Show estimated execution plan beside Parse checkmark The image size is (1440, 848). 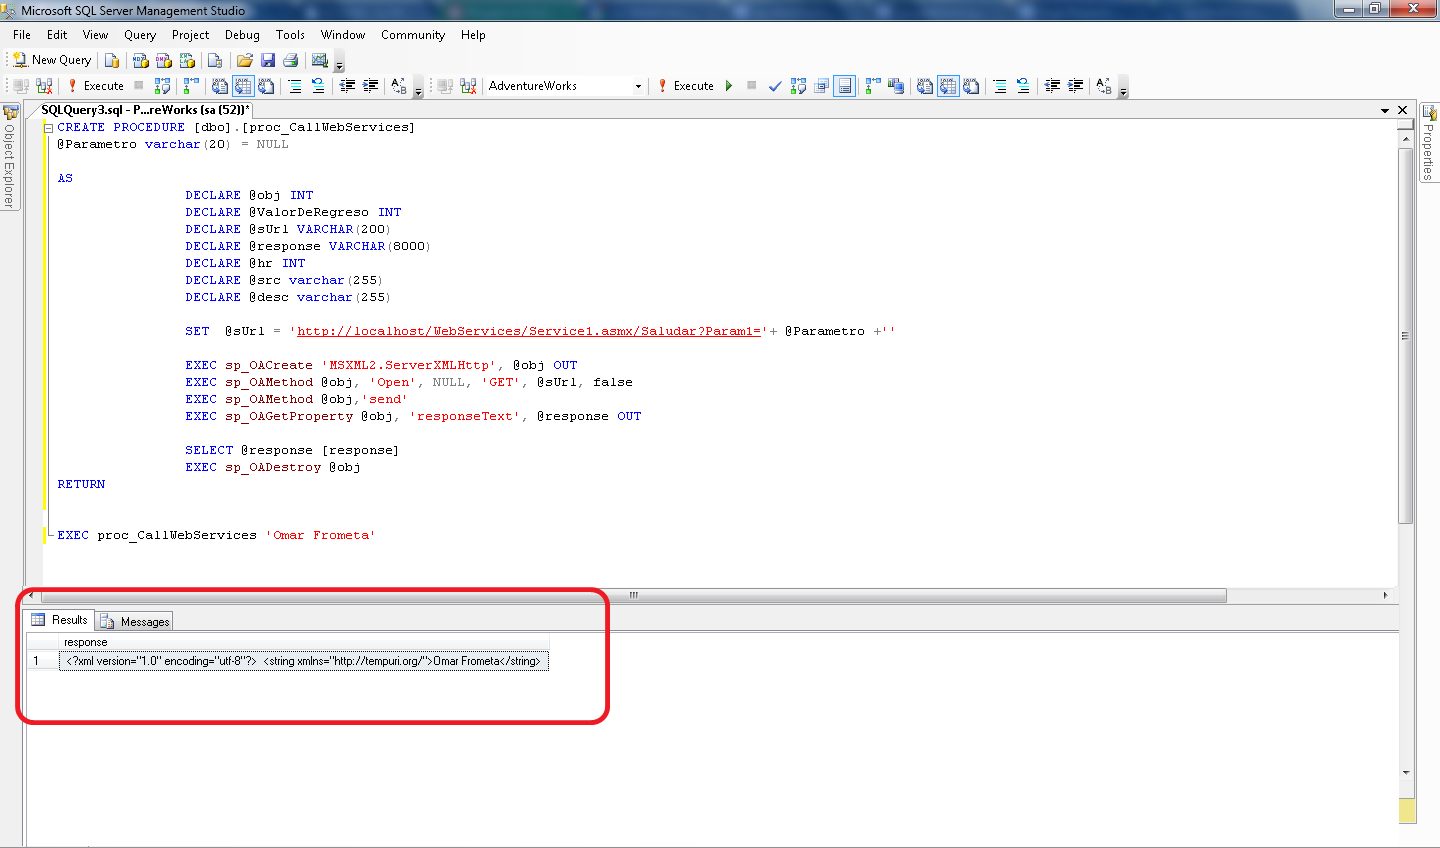(798, 86)
